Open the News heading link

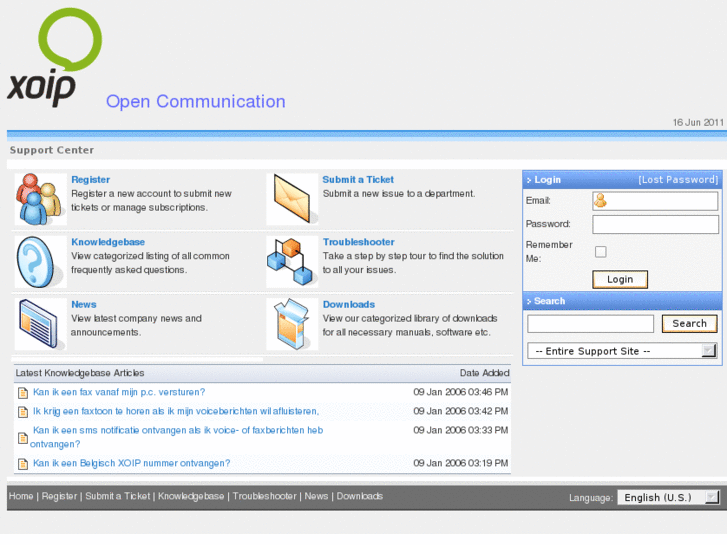pyautogui.click(x=84, y=305)
